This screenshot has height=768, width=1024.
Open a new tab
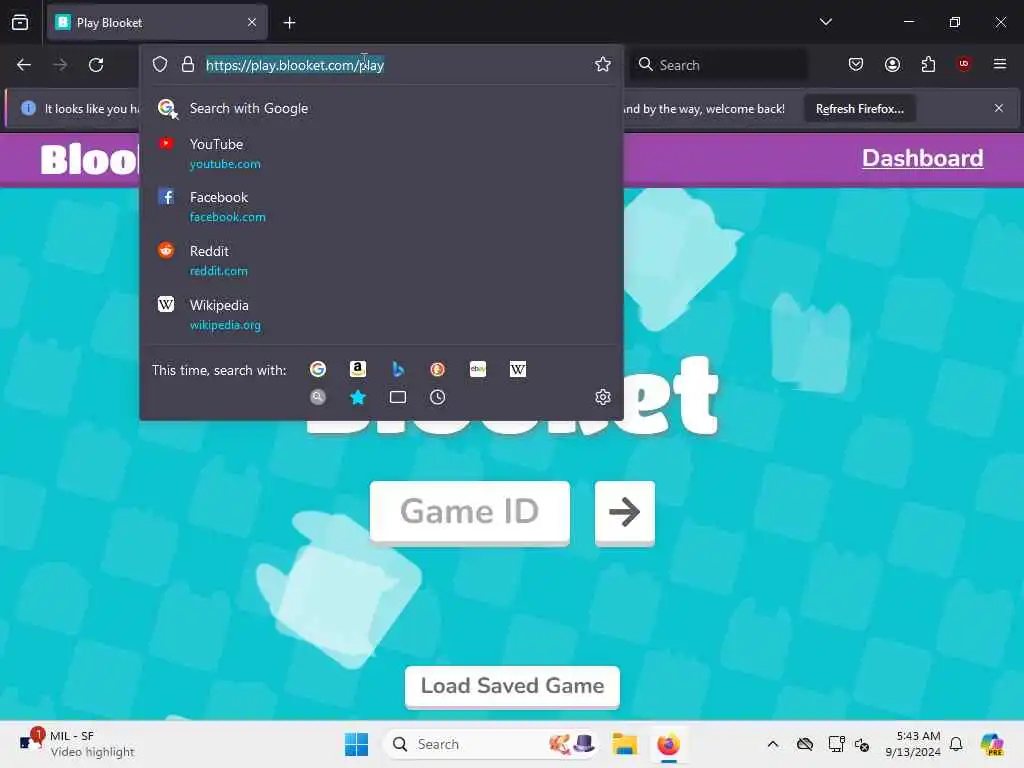tap(289, 22)
